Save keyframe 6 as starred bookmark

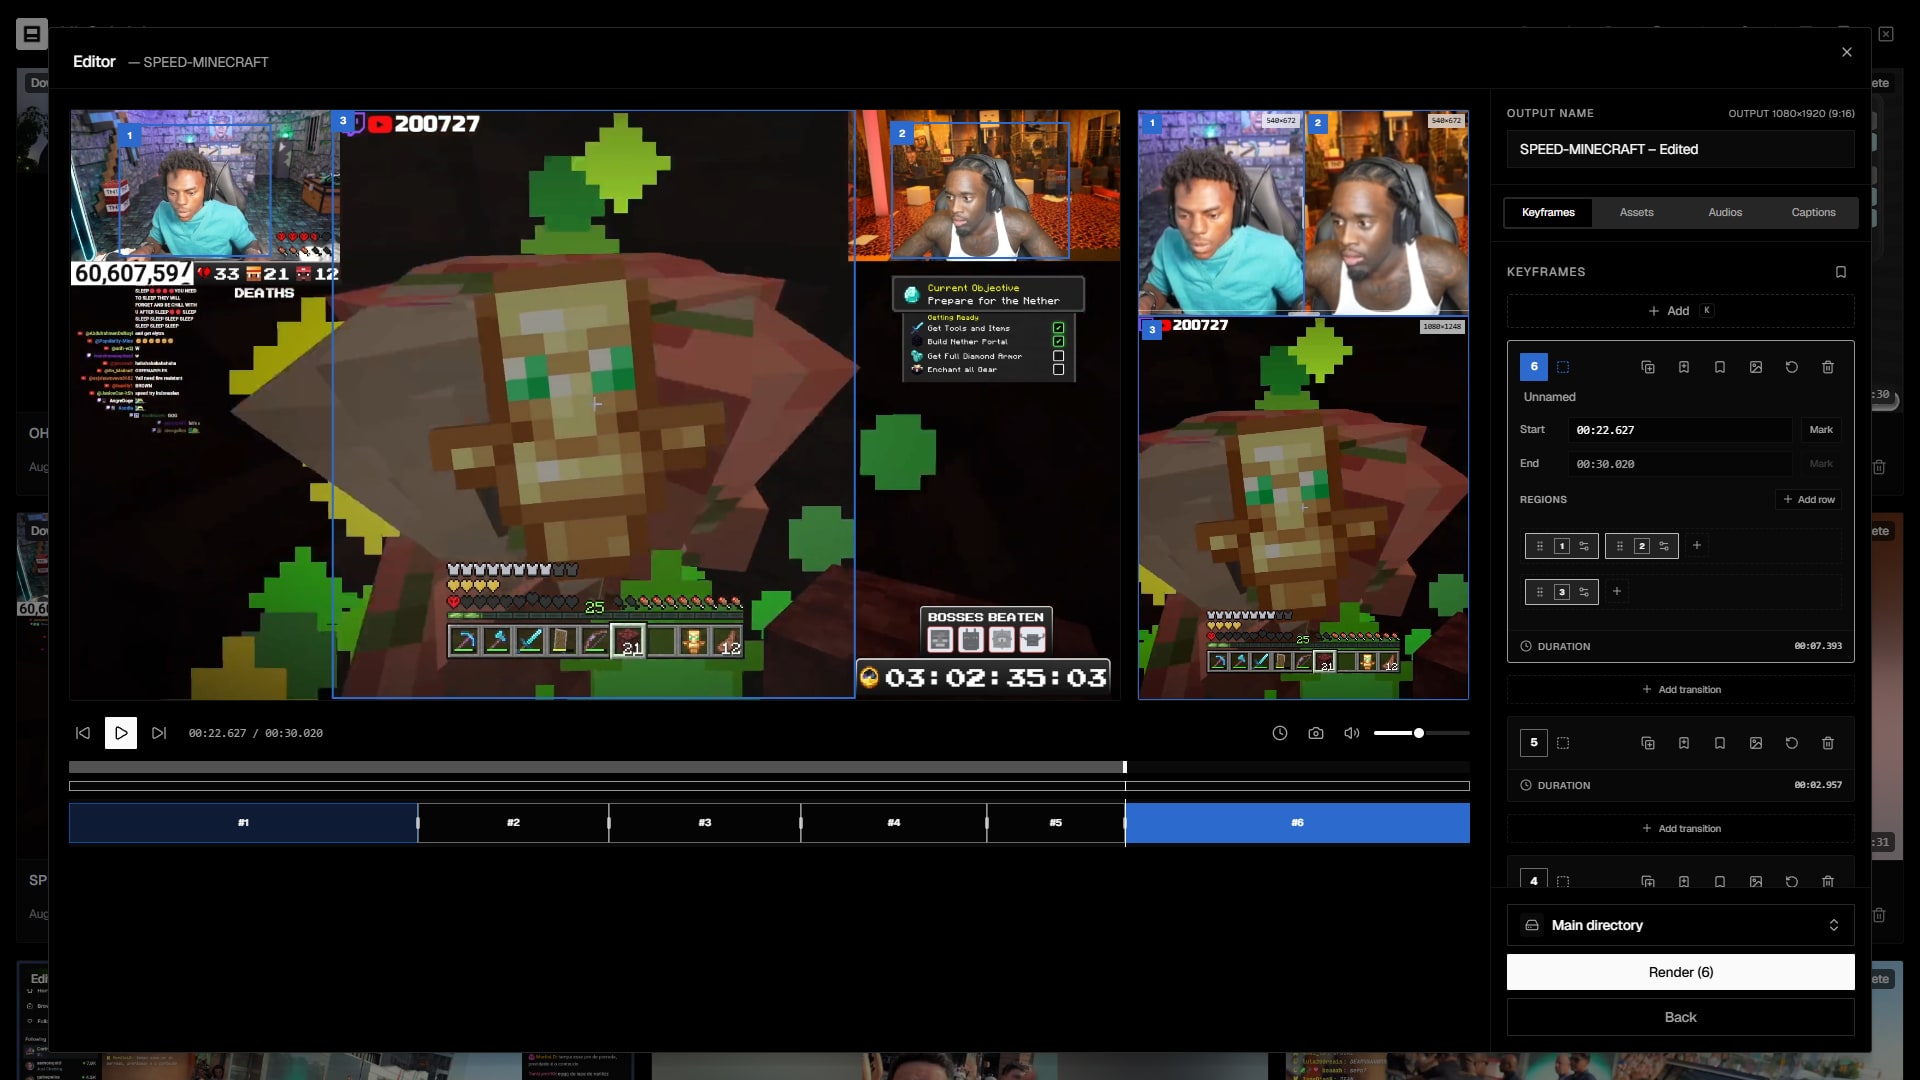point(1683,367)
